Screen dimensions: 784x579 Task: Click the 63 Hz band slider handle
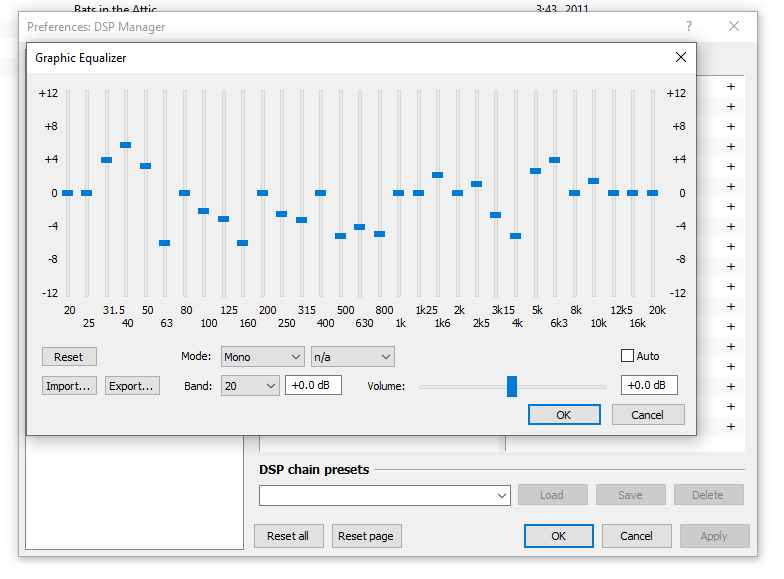(165, 243)
